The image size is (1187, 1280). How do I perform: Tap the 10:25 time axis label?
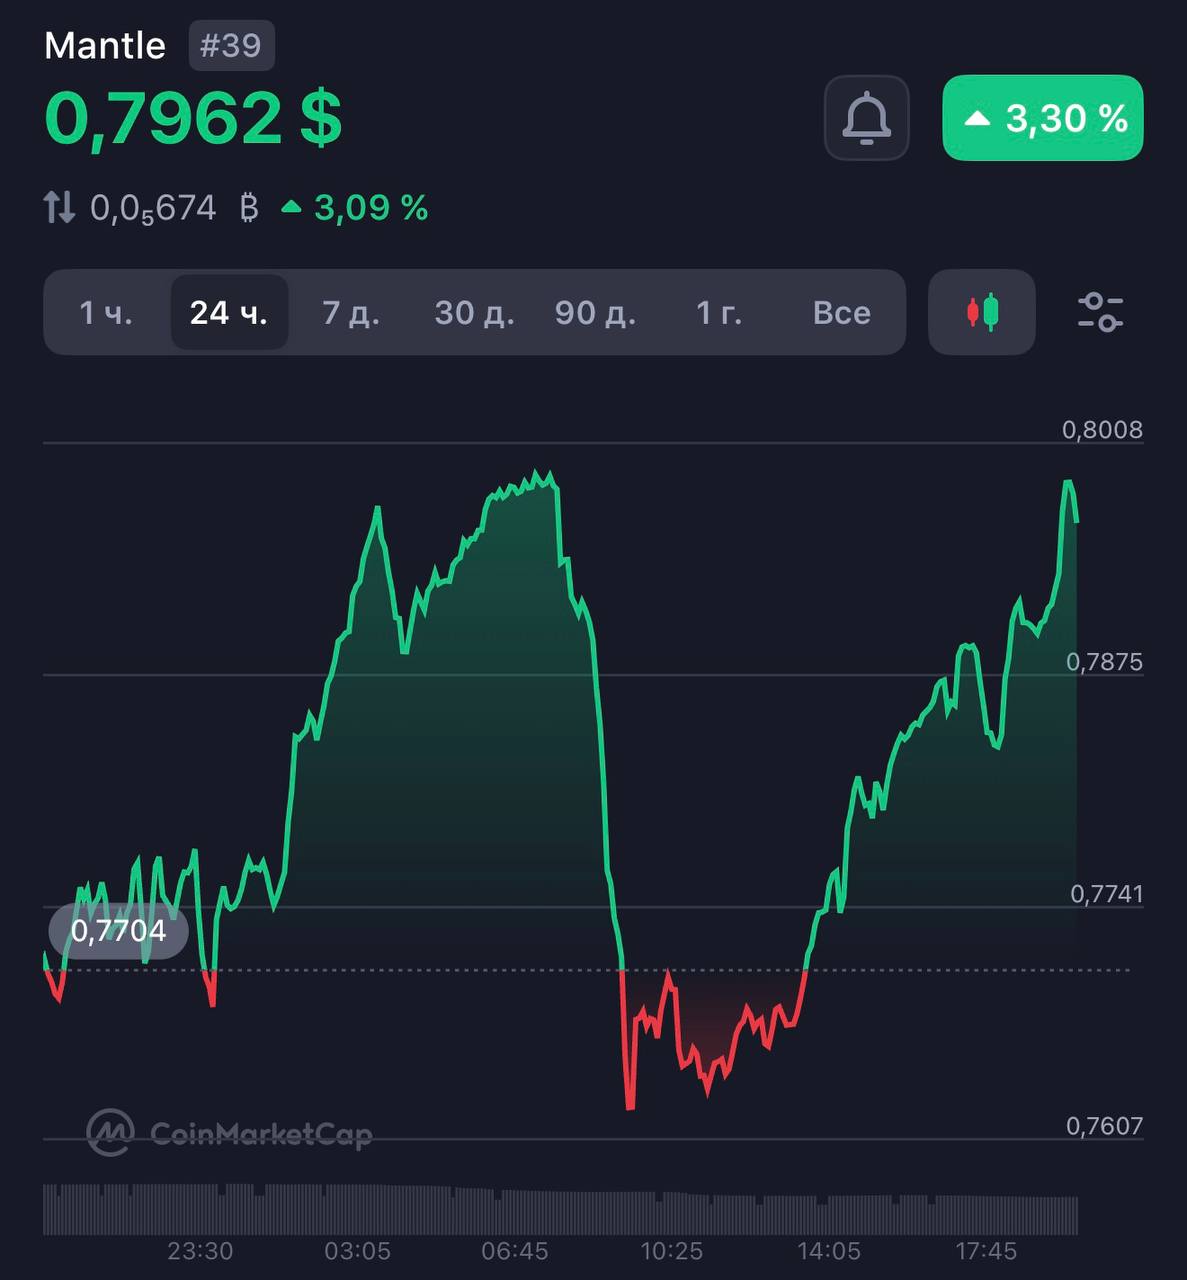coord(672,1251)
